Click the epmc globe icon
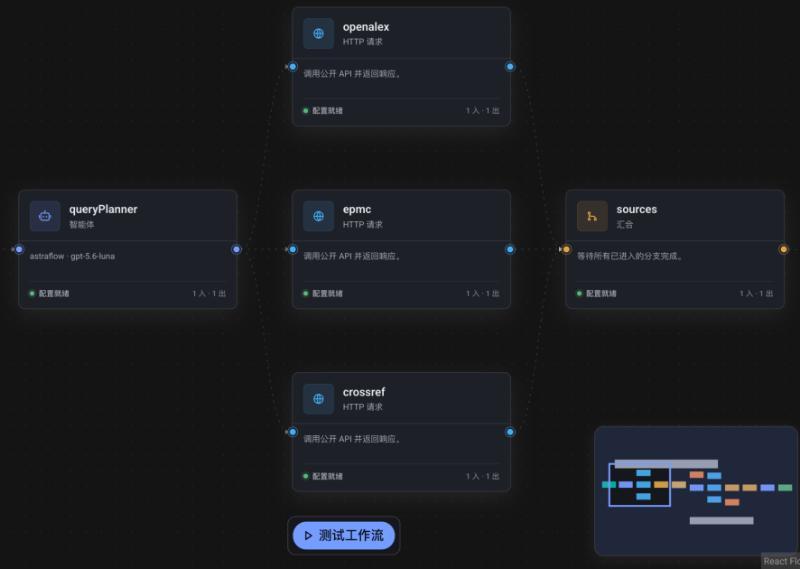 318,216
